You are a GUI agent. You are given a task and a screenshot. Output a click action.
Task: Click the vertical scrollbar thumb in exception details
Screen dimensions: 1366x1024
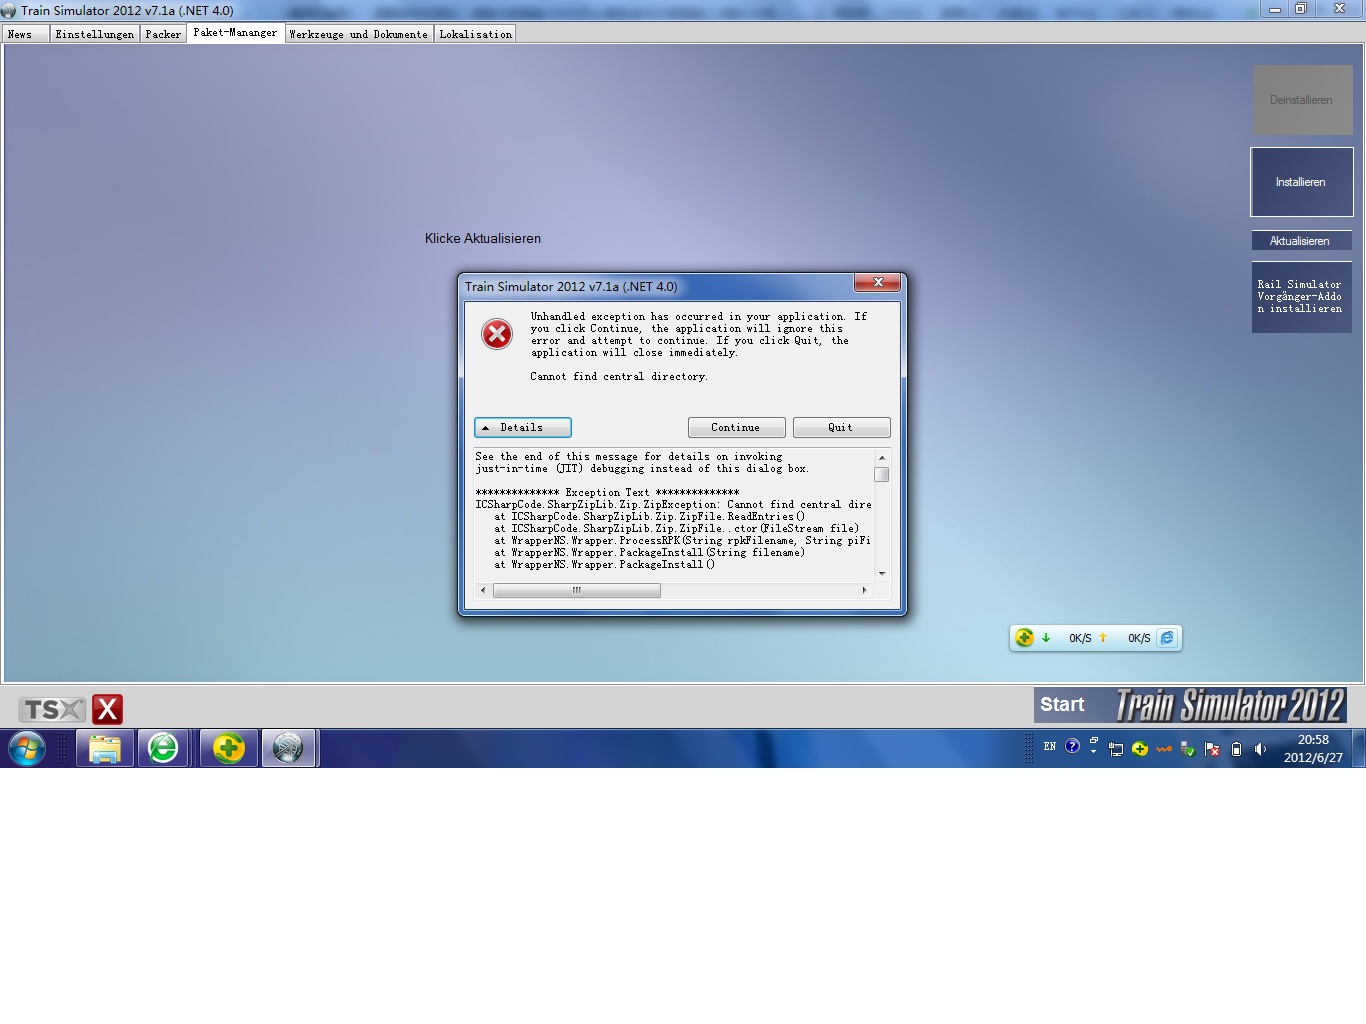(x=881, y=475)
